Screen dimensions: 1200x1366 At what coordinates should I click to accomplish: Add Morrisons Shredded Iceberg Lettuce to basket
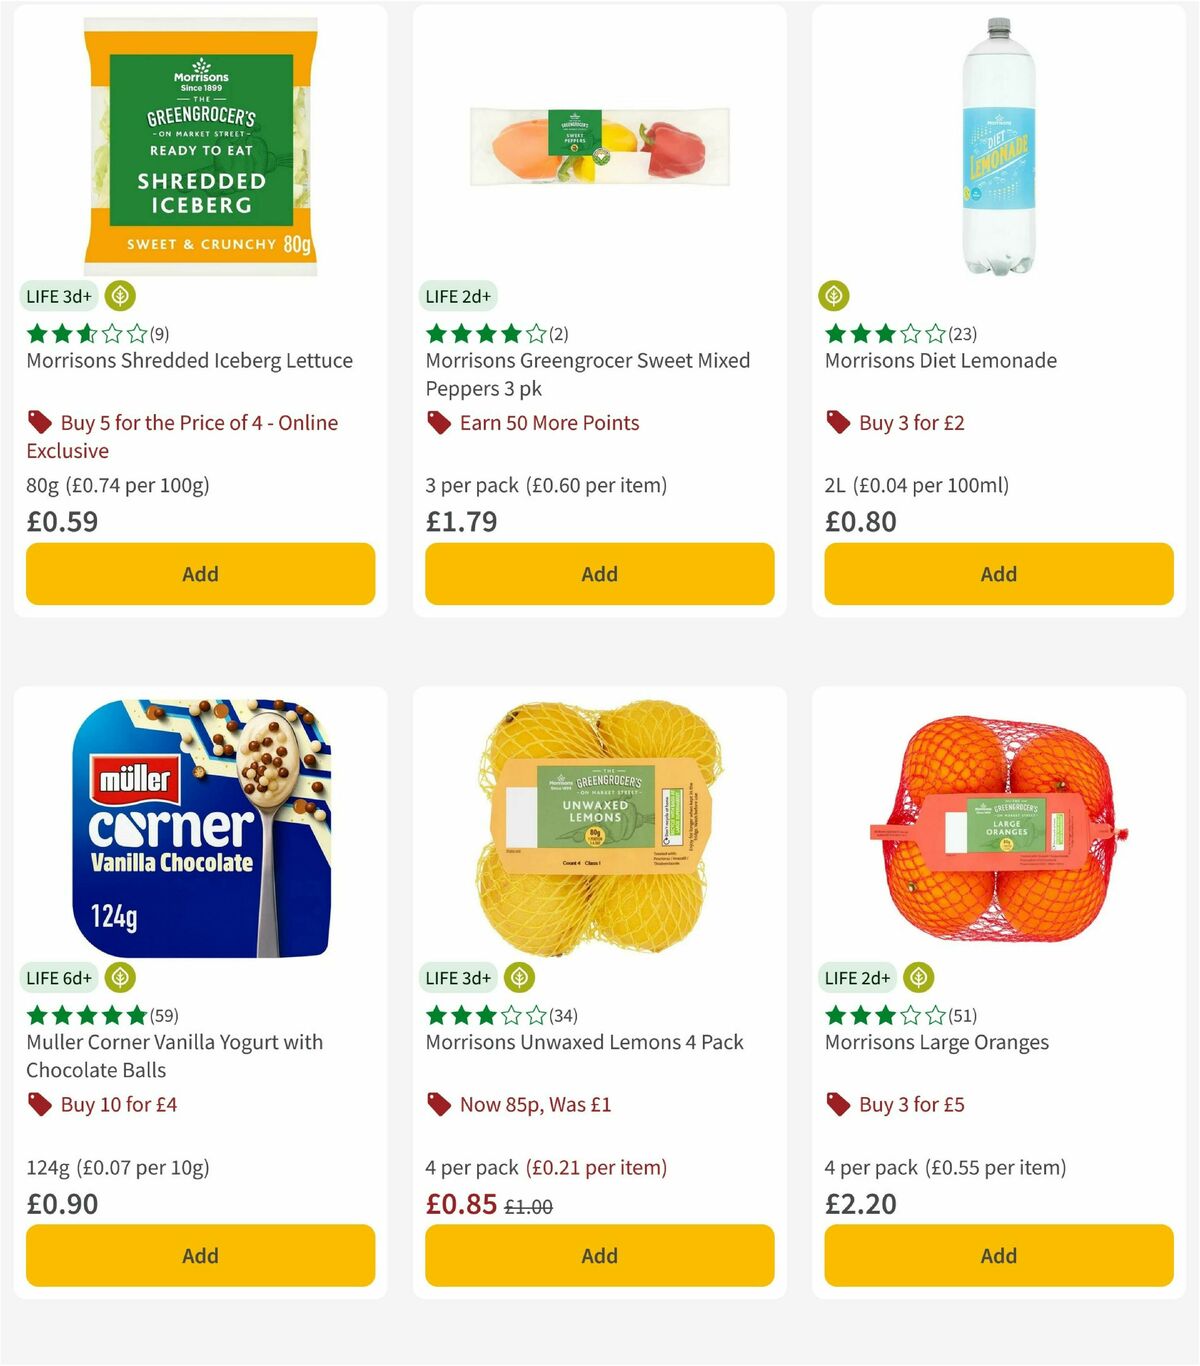click(200, 574)
